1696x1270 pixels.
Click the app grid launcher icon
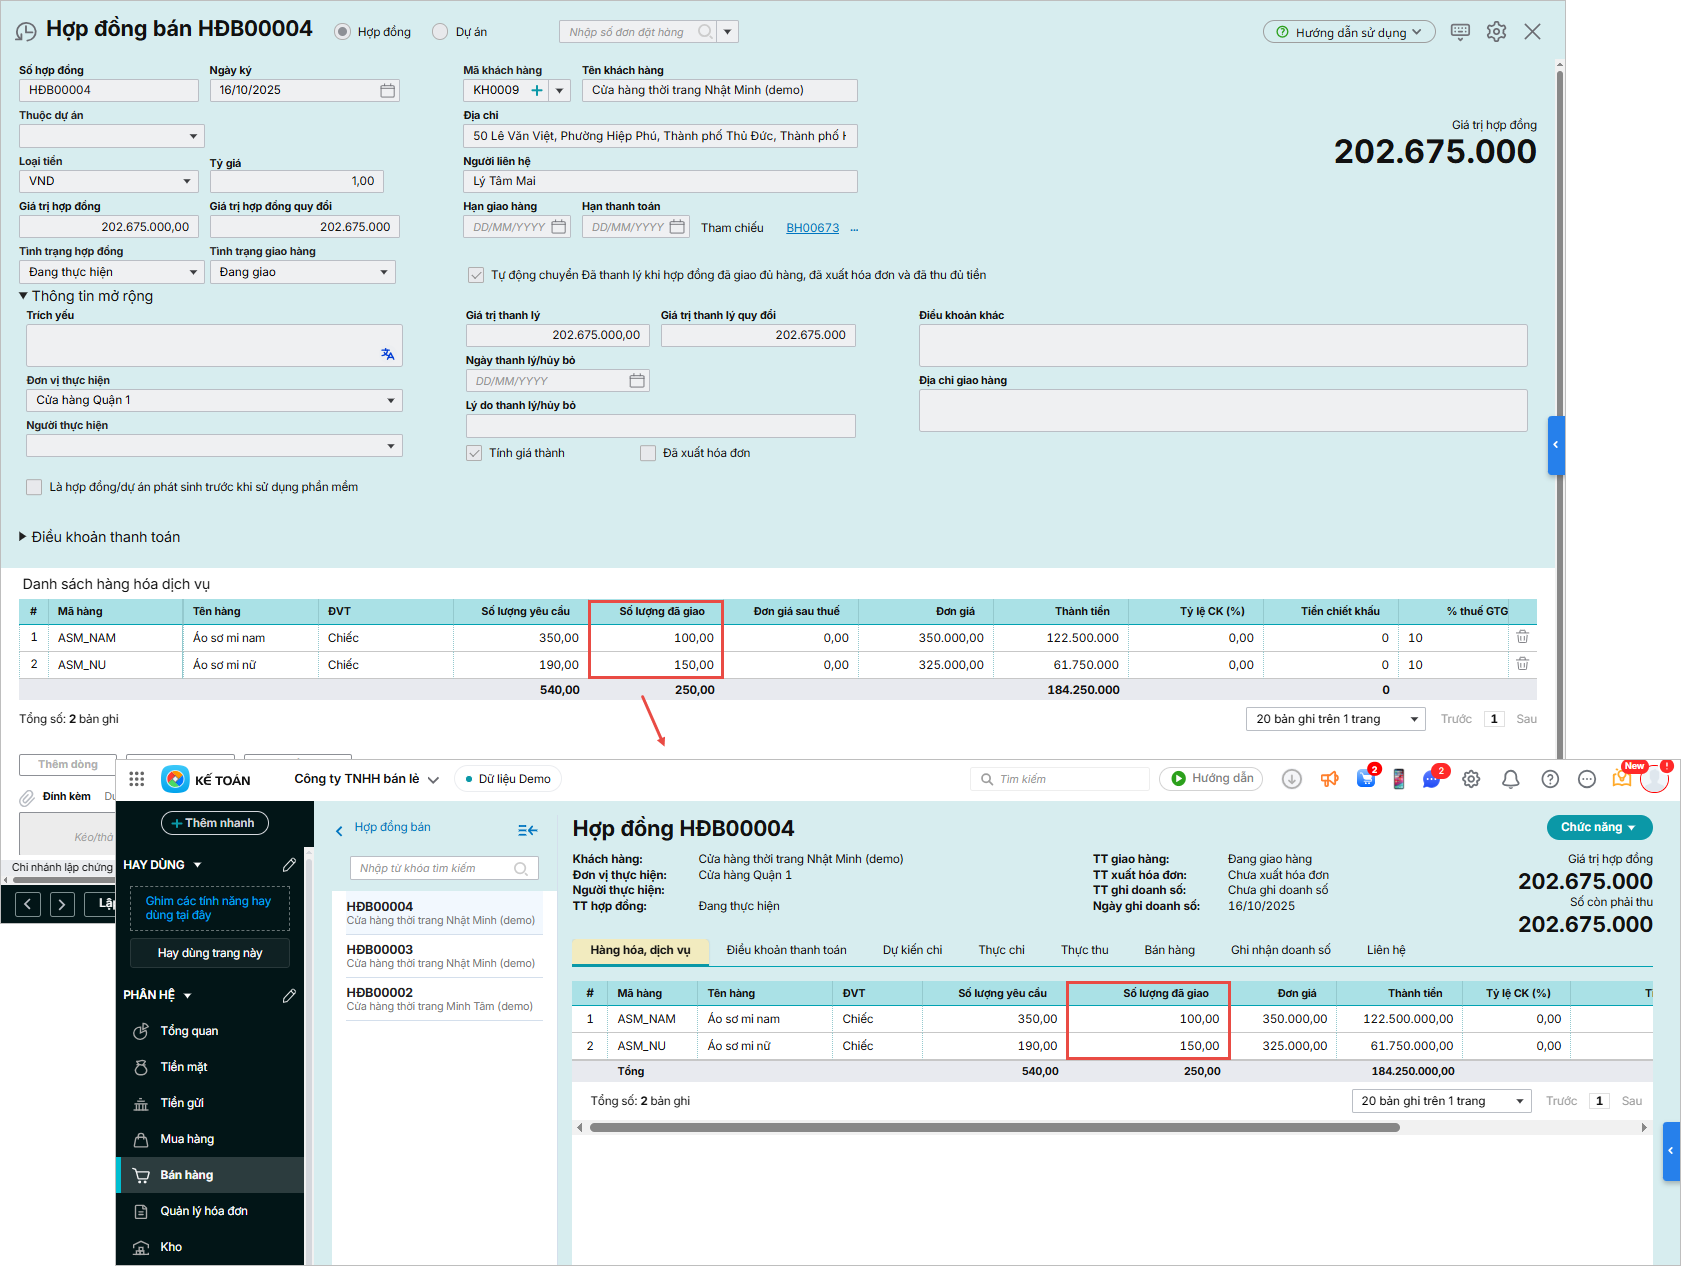(137, 779)
